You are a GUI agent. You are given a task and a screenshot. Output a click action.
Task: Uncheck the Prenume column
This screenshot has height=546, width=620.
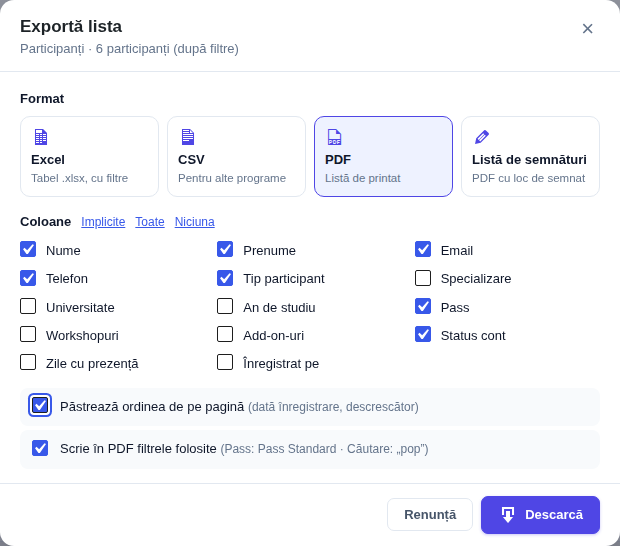(x=225, y=249)
